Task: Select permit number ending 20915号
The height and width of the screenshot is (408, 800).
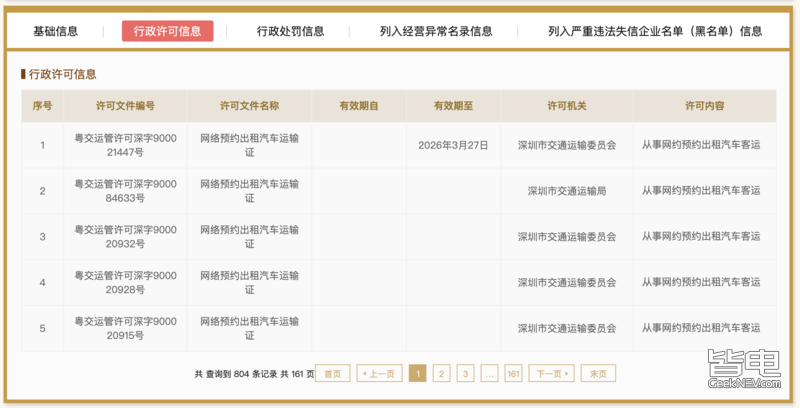Action: pos(126,328)
